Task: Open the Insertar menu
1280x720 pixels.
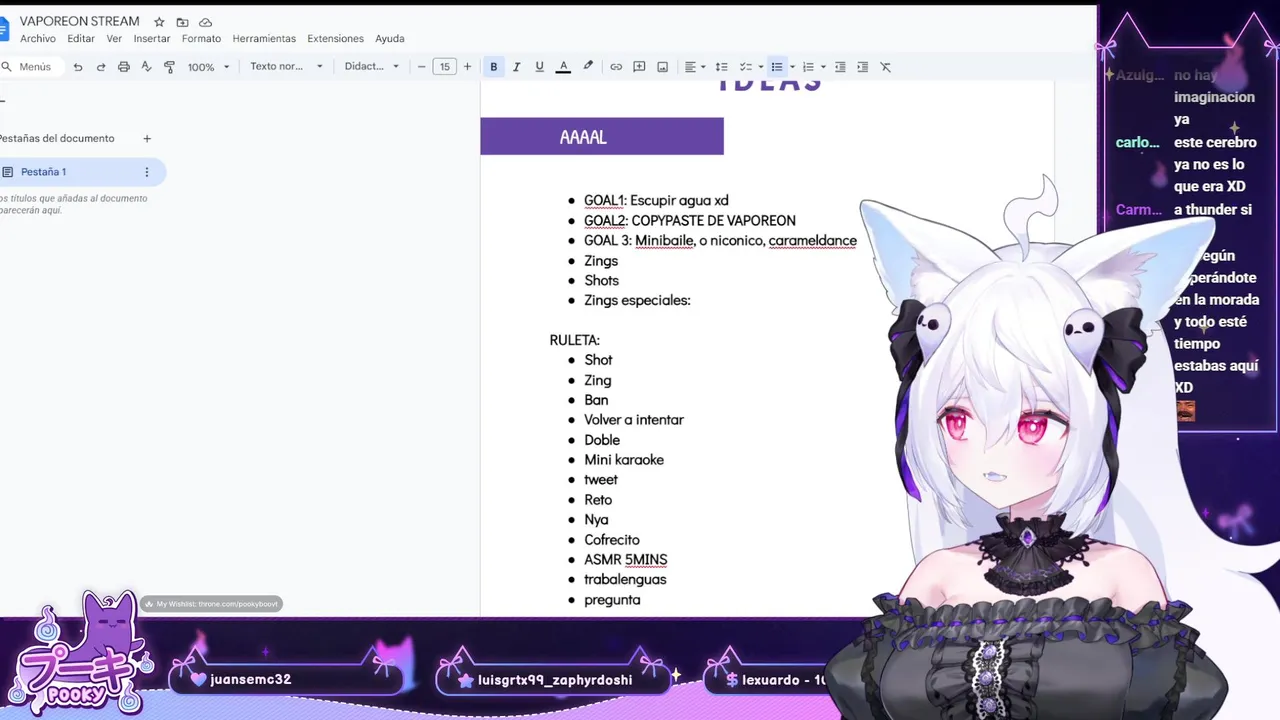Action: 152,39
